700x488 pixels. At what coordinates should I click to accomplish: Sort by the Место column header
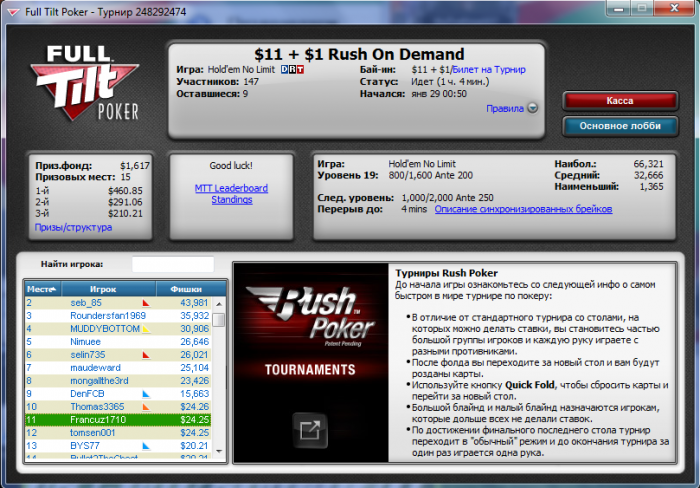coord(43,289)
